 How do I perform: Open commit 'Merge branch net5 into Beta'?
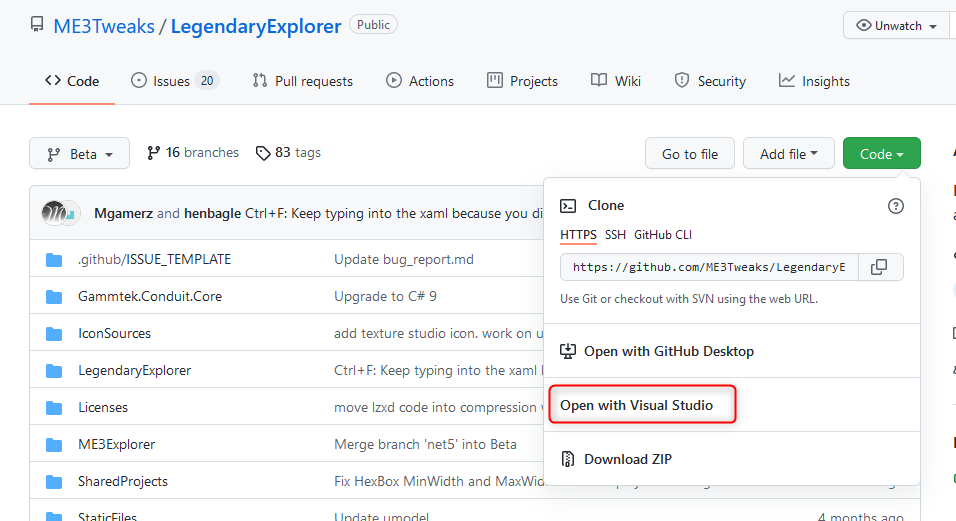coord(425,445)
